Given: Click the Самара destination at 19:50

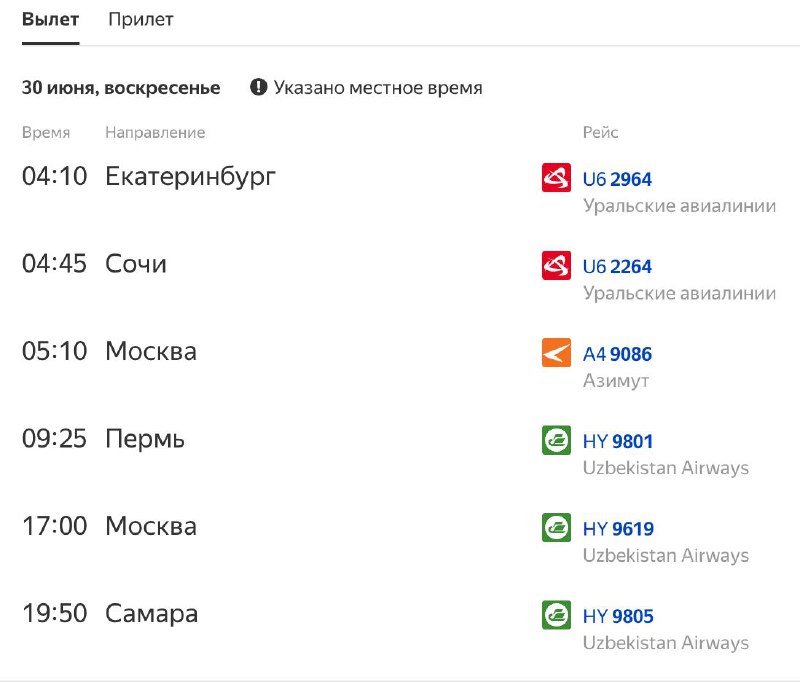Looking at the screenshot, I should point(152,614).
